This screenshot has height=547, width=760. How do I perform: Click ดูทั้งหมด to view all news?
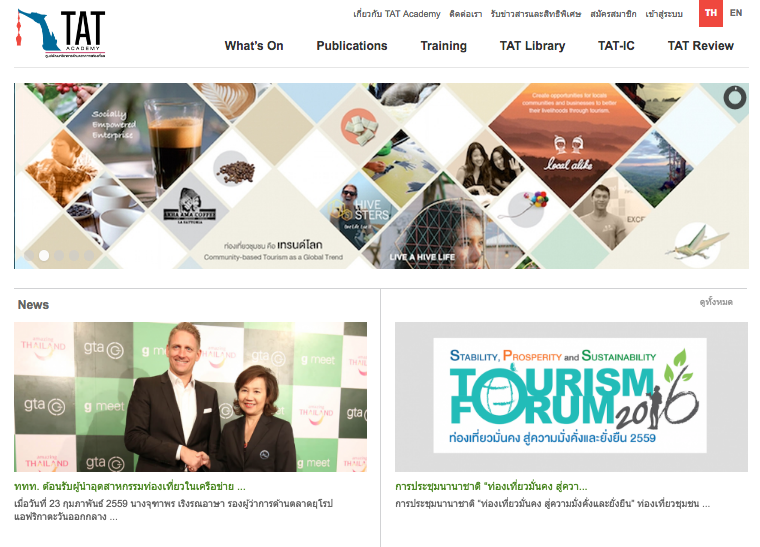pyautogui.click(x=716, y=302)
